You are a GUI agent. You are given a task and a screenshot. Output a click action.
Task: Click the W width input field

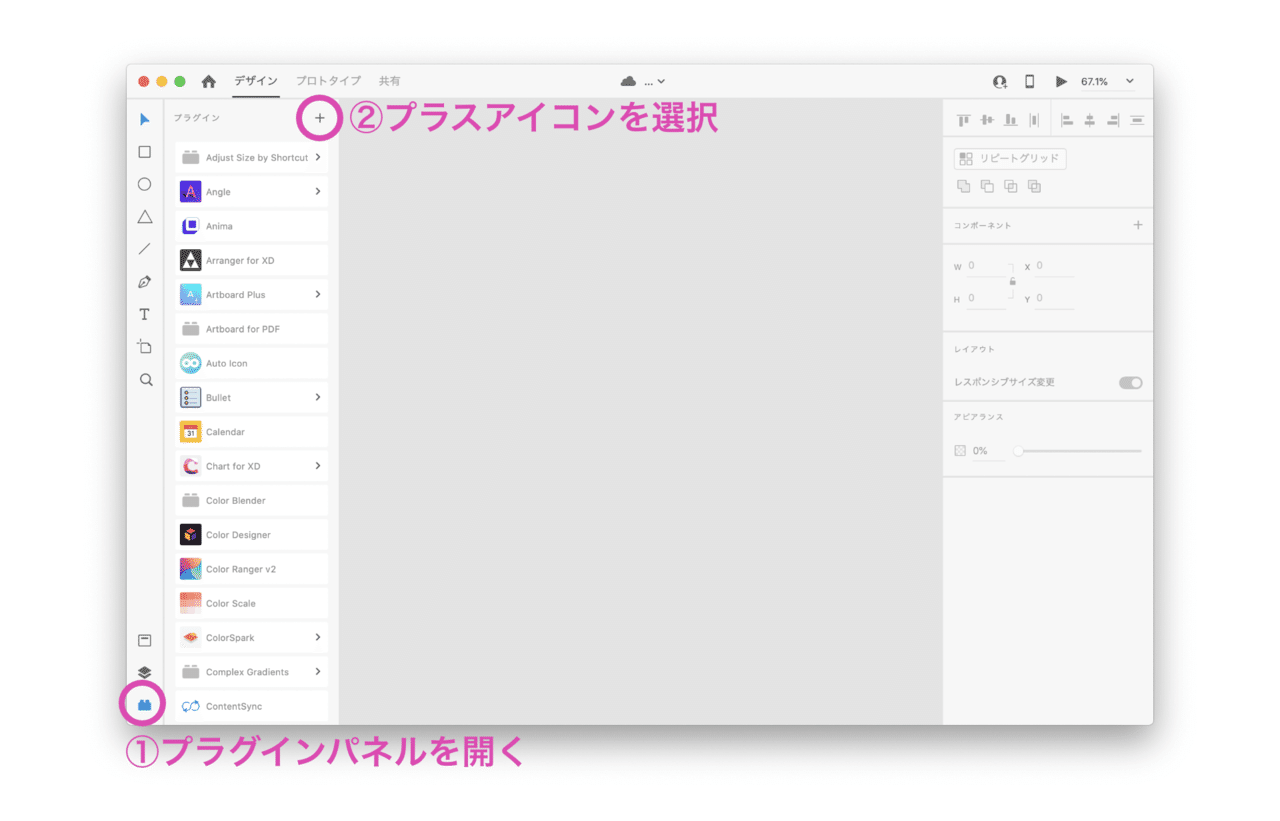(x=985, y=266)
